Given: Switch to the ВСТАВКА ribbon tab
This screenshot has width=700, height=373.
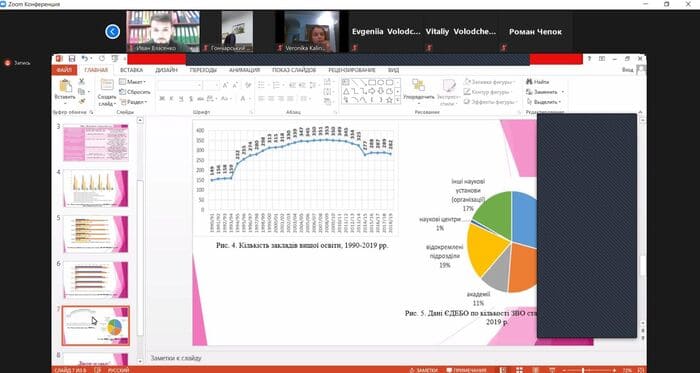Looking at the screenshot, I should tap(132, 70).
